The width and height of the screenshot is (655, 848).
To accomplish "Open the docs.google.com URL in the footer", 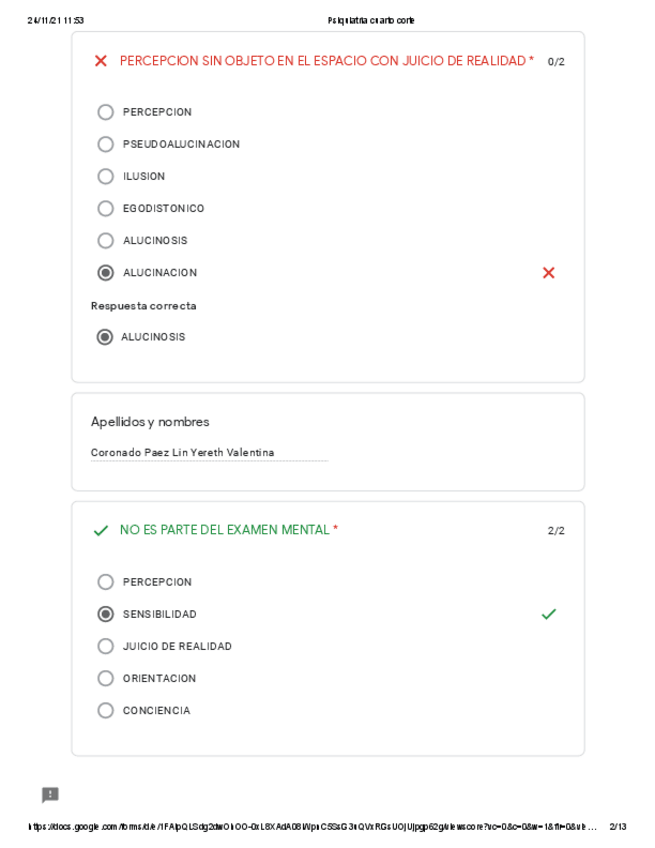I will click(312, 827).
